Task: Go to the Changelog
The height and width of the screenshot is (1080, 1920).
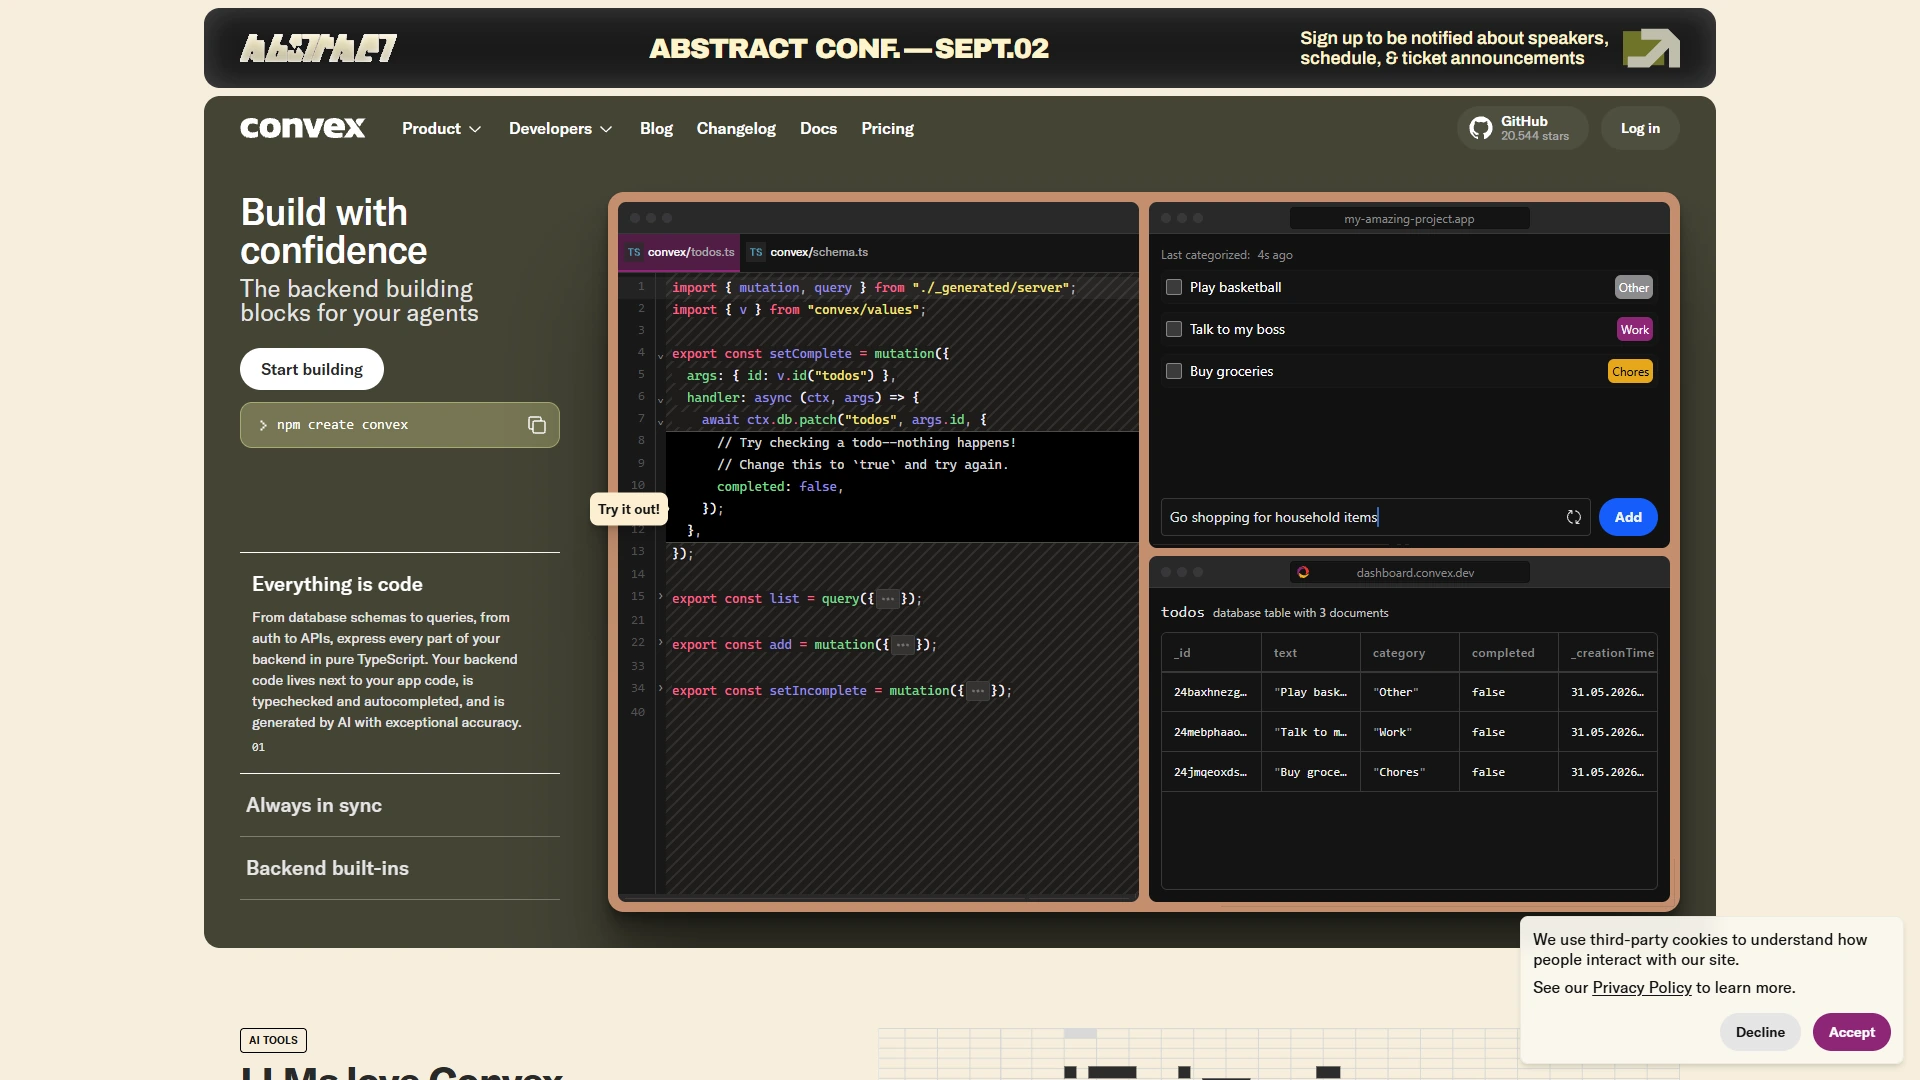Action: click(x=736, y=128)
